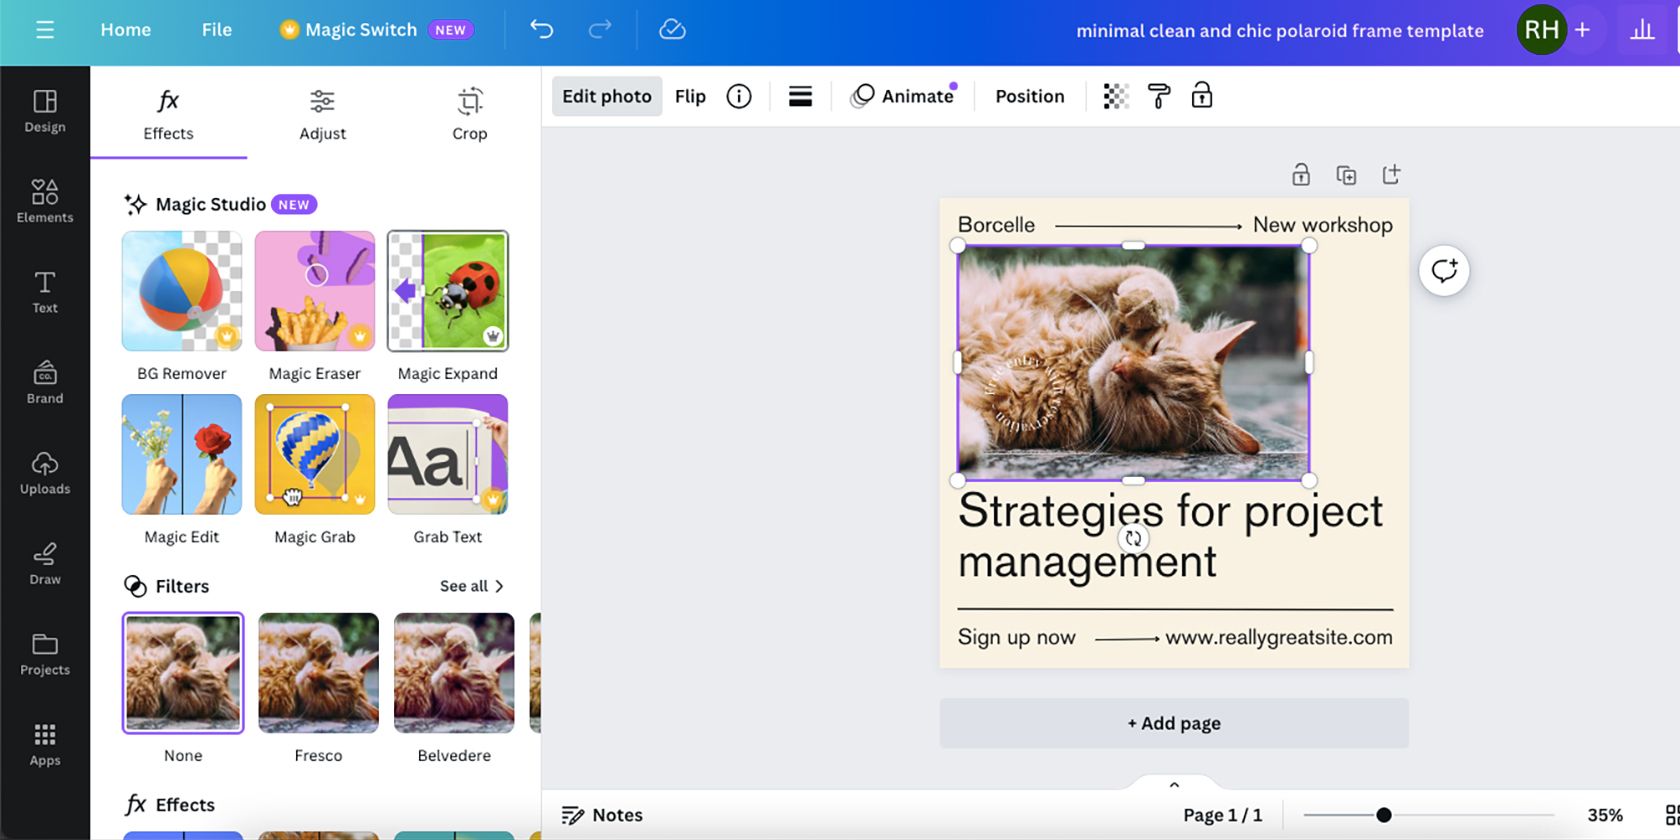Click the duplicate page icon

1346,175
